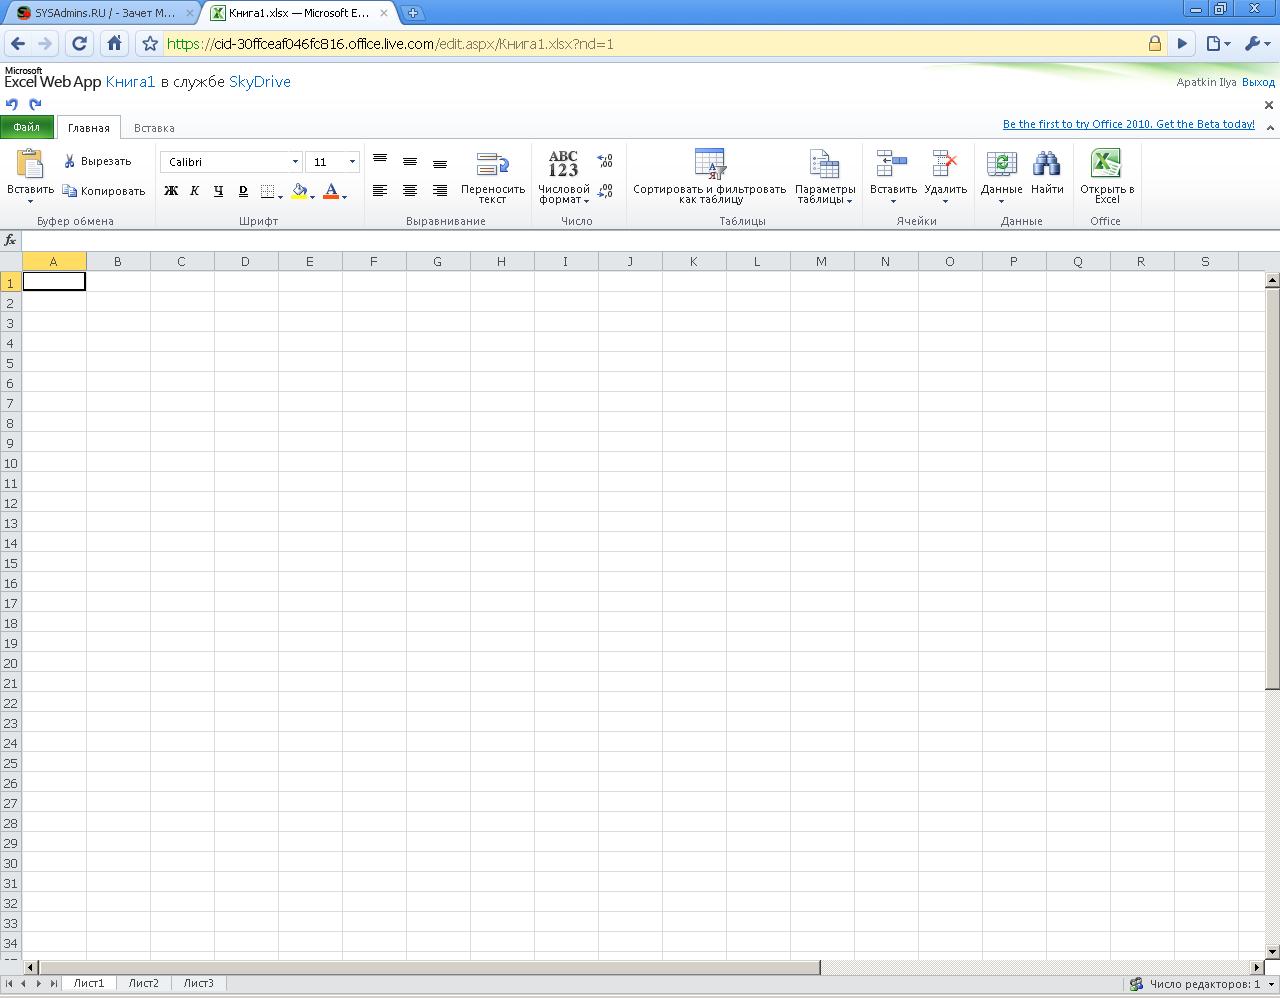Toggle underline formatting (Ч)
This screenshot has width=1280, height=998.
click(218, 191)
